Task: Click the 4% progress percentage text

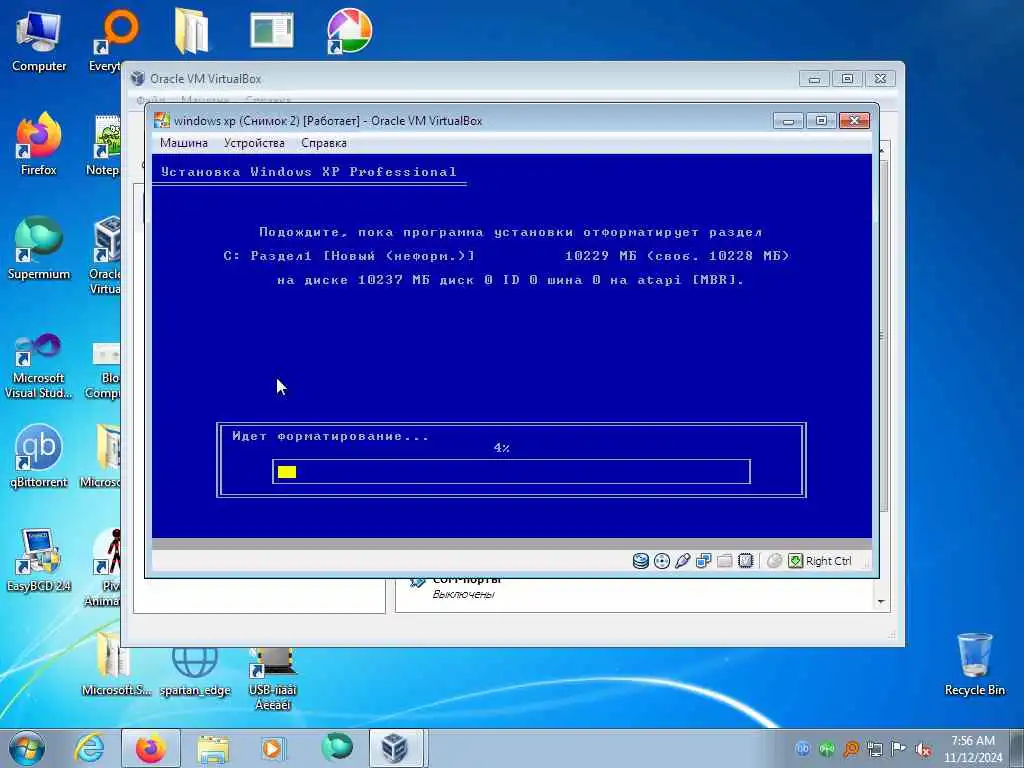Action: point(502,448)
